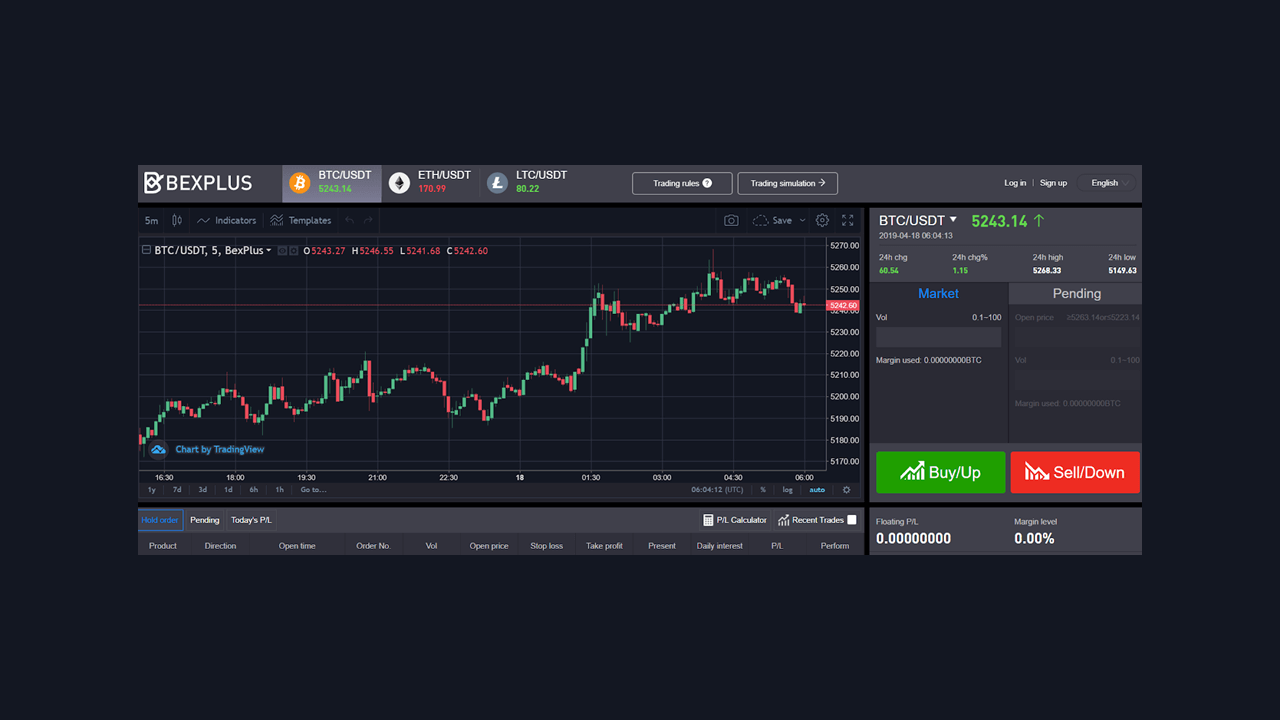Screen dimensions: 1280x720
Task: Toggle fullscreen chart mode
Action: click(848, 220)
